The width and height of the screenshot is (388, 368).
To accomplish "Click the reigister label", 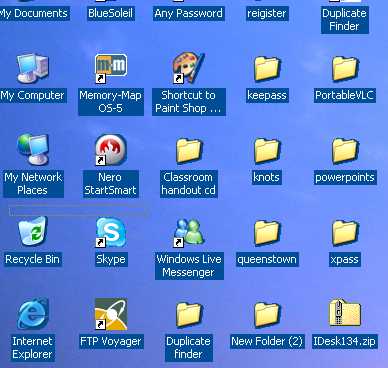I will 267,13.
